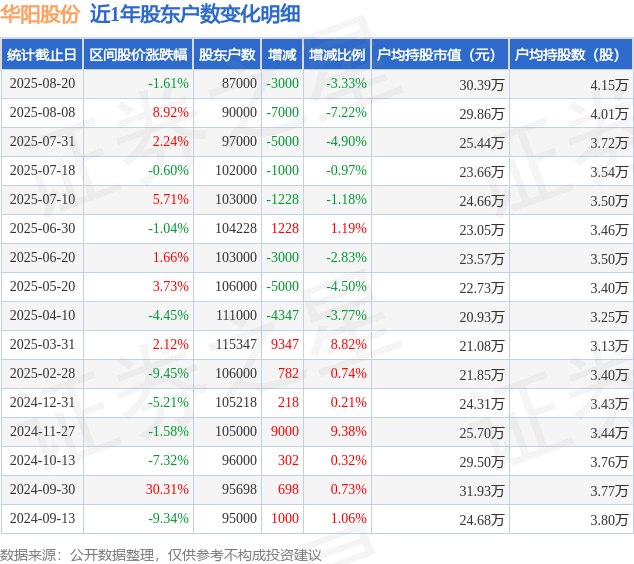Click the change value -7000

(x=283, y=112)
